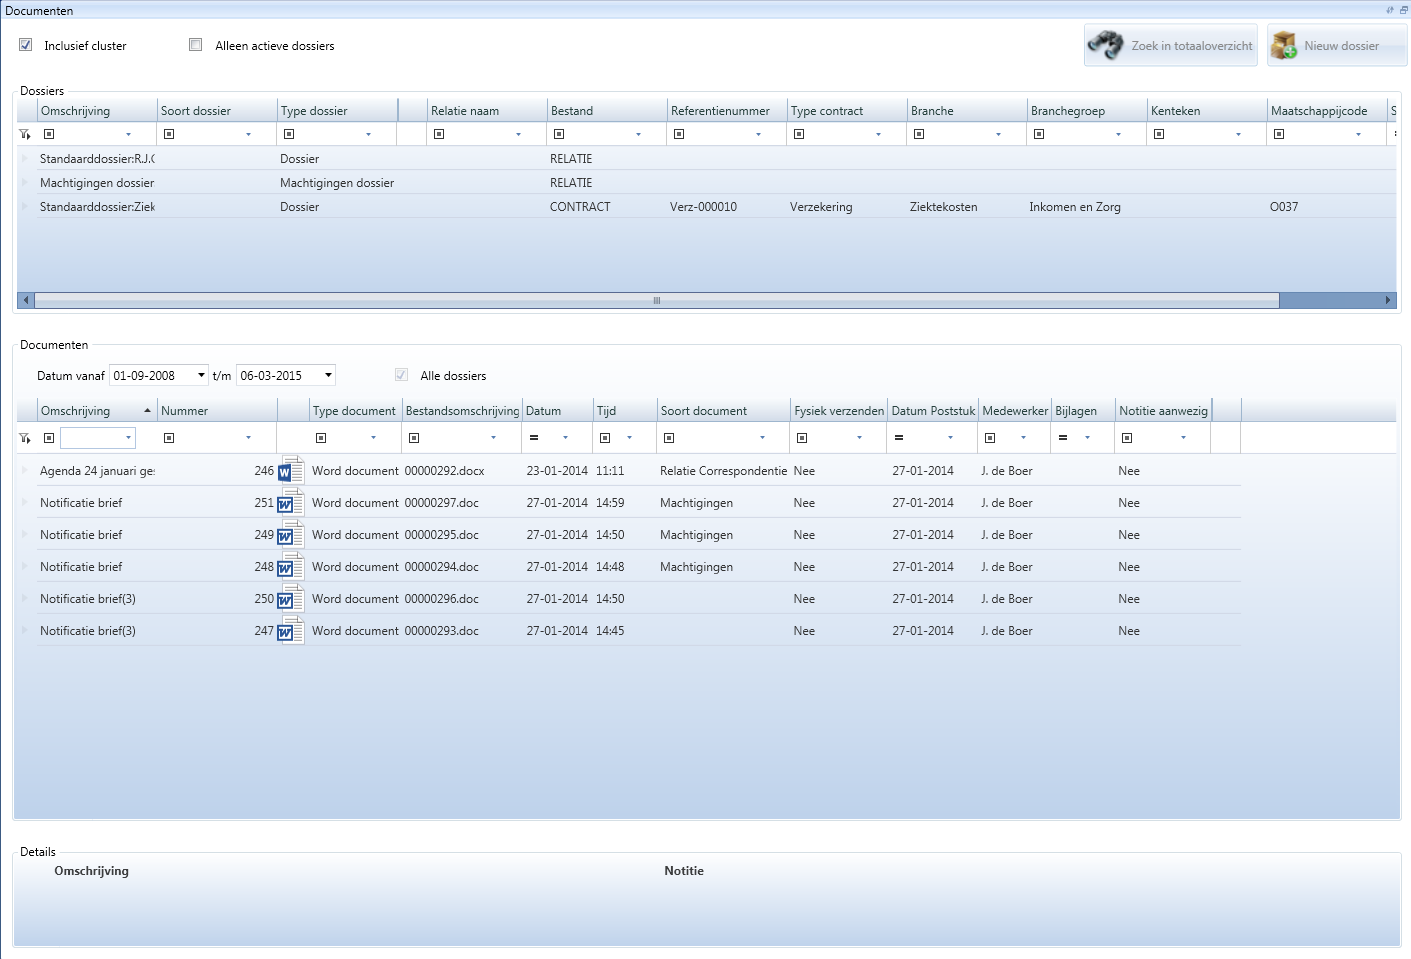Open Type dossier filter dropdown arrow
1411x959 pixels.
coord(368,134)
